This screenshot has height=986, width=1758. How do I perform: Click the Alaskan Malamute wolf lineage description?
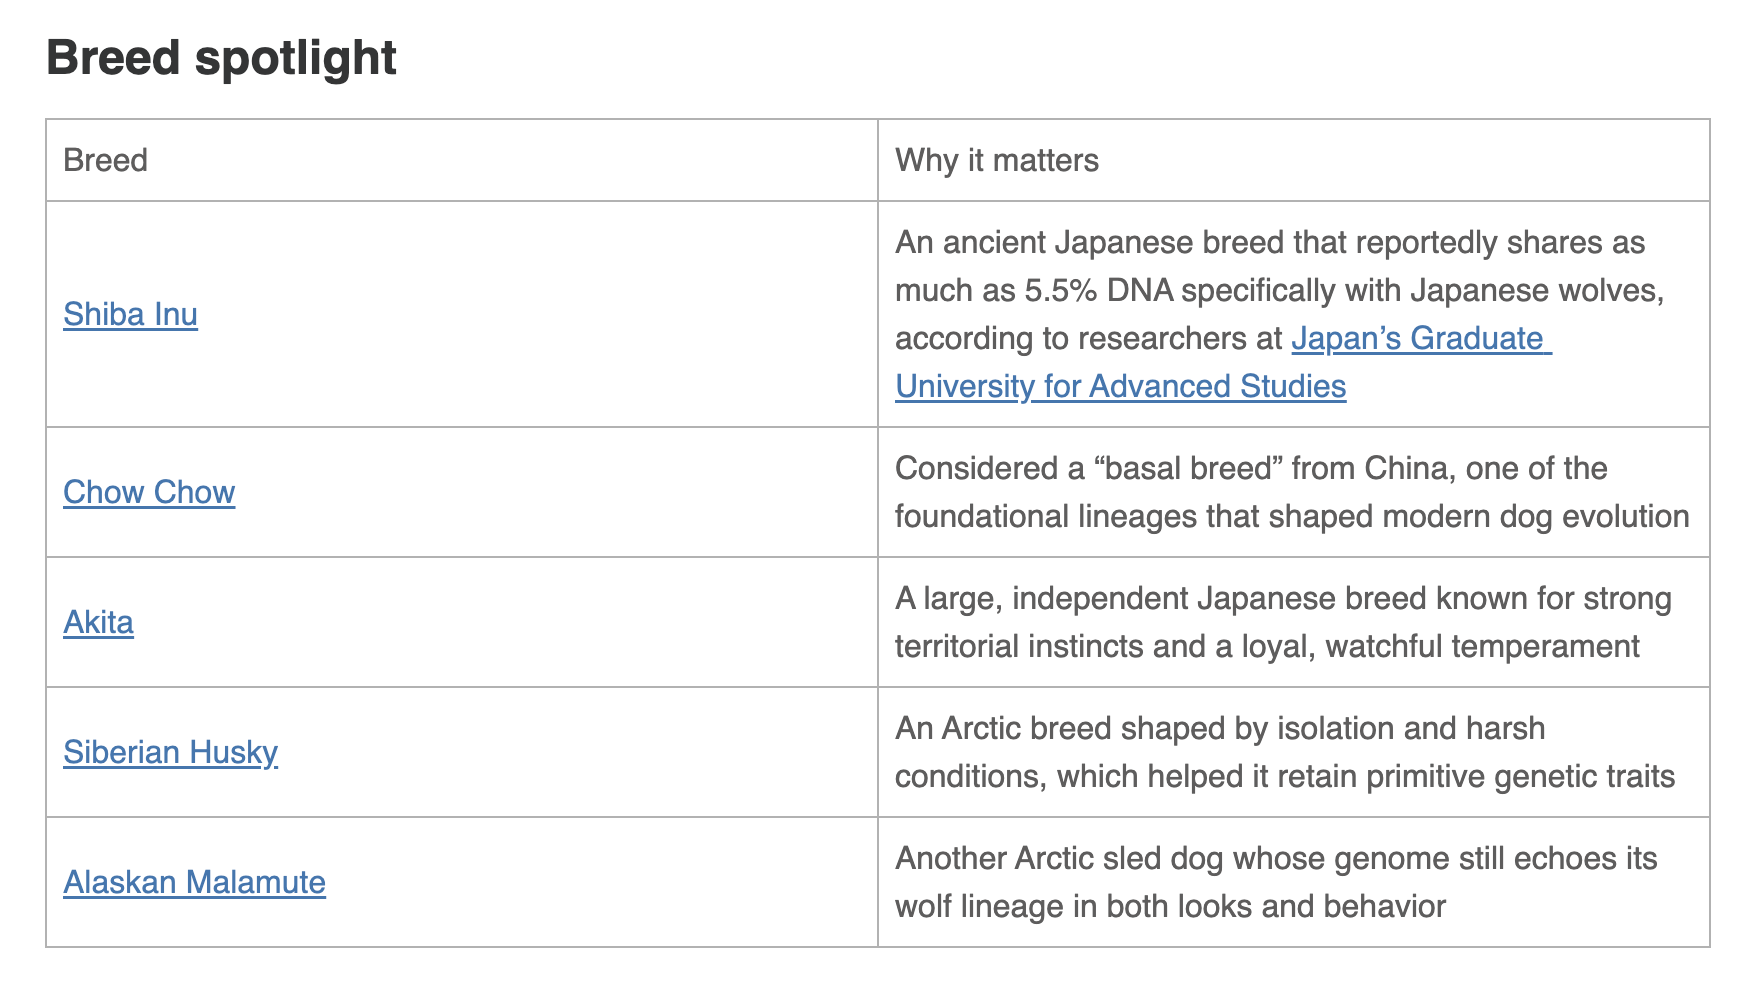coord(1276,882)
